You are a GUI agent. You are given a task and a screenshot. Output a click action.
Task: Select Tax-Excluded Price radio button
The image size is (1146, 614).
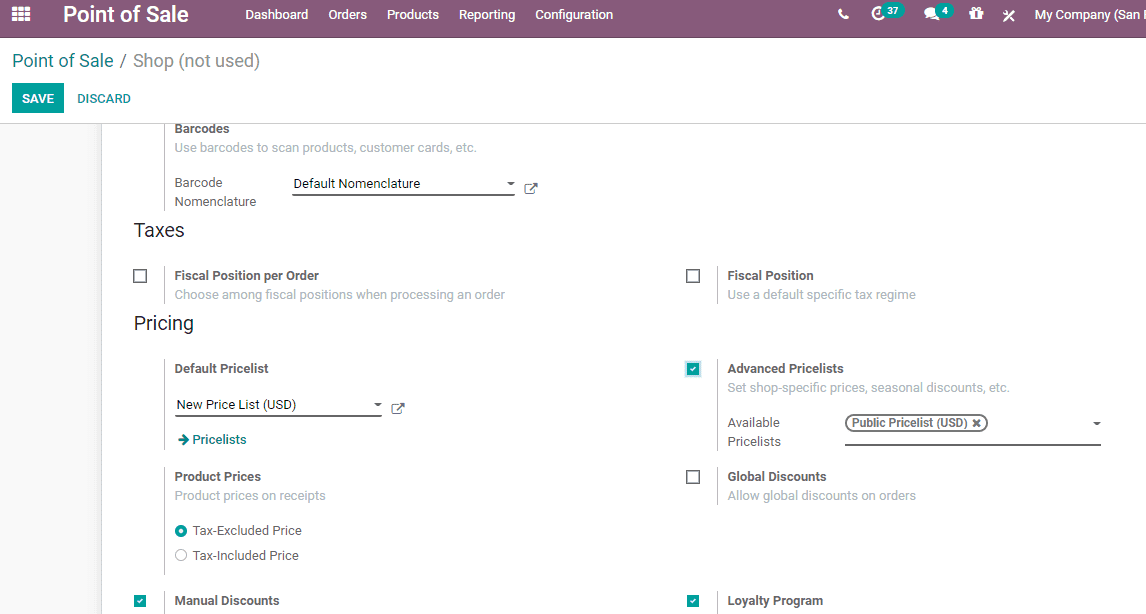click(181, 531)
